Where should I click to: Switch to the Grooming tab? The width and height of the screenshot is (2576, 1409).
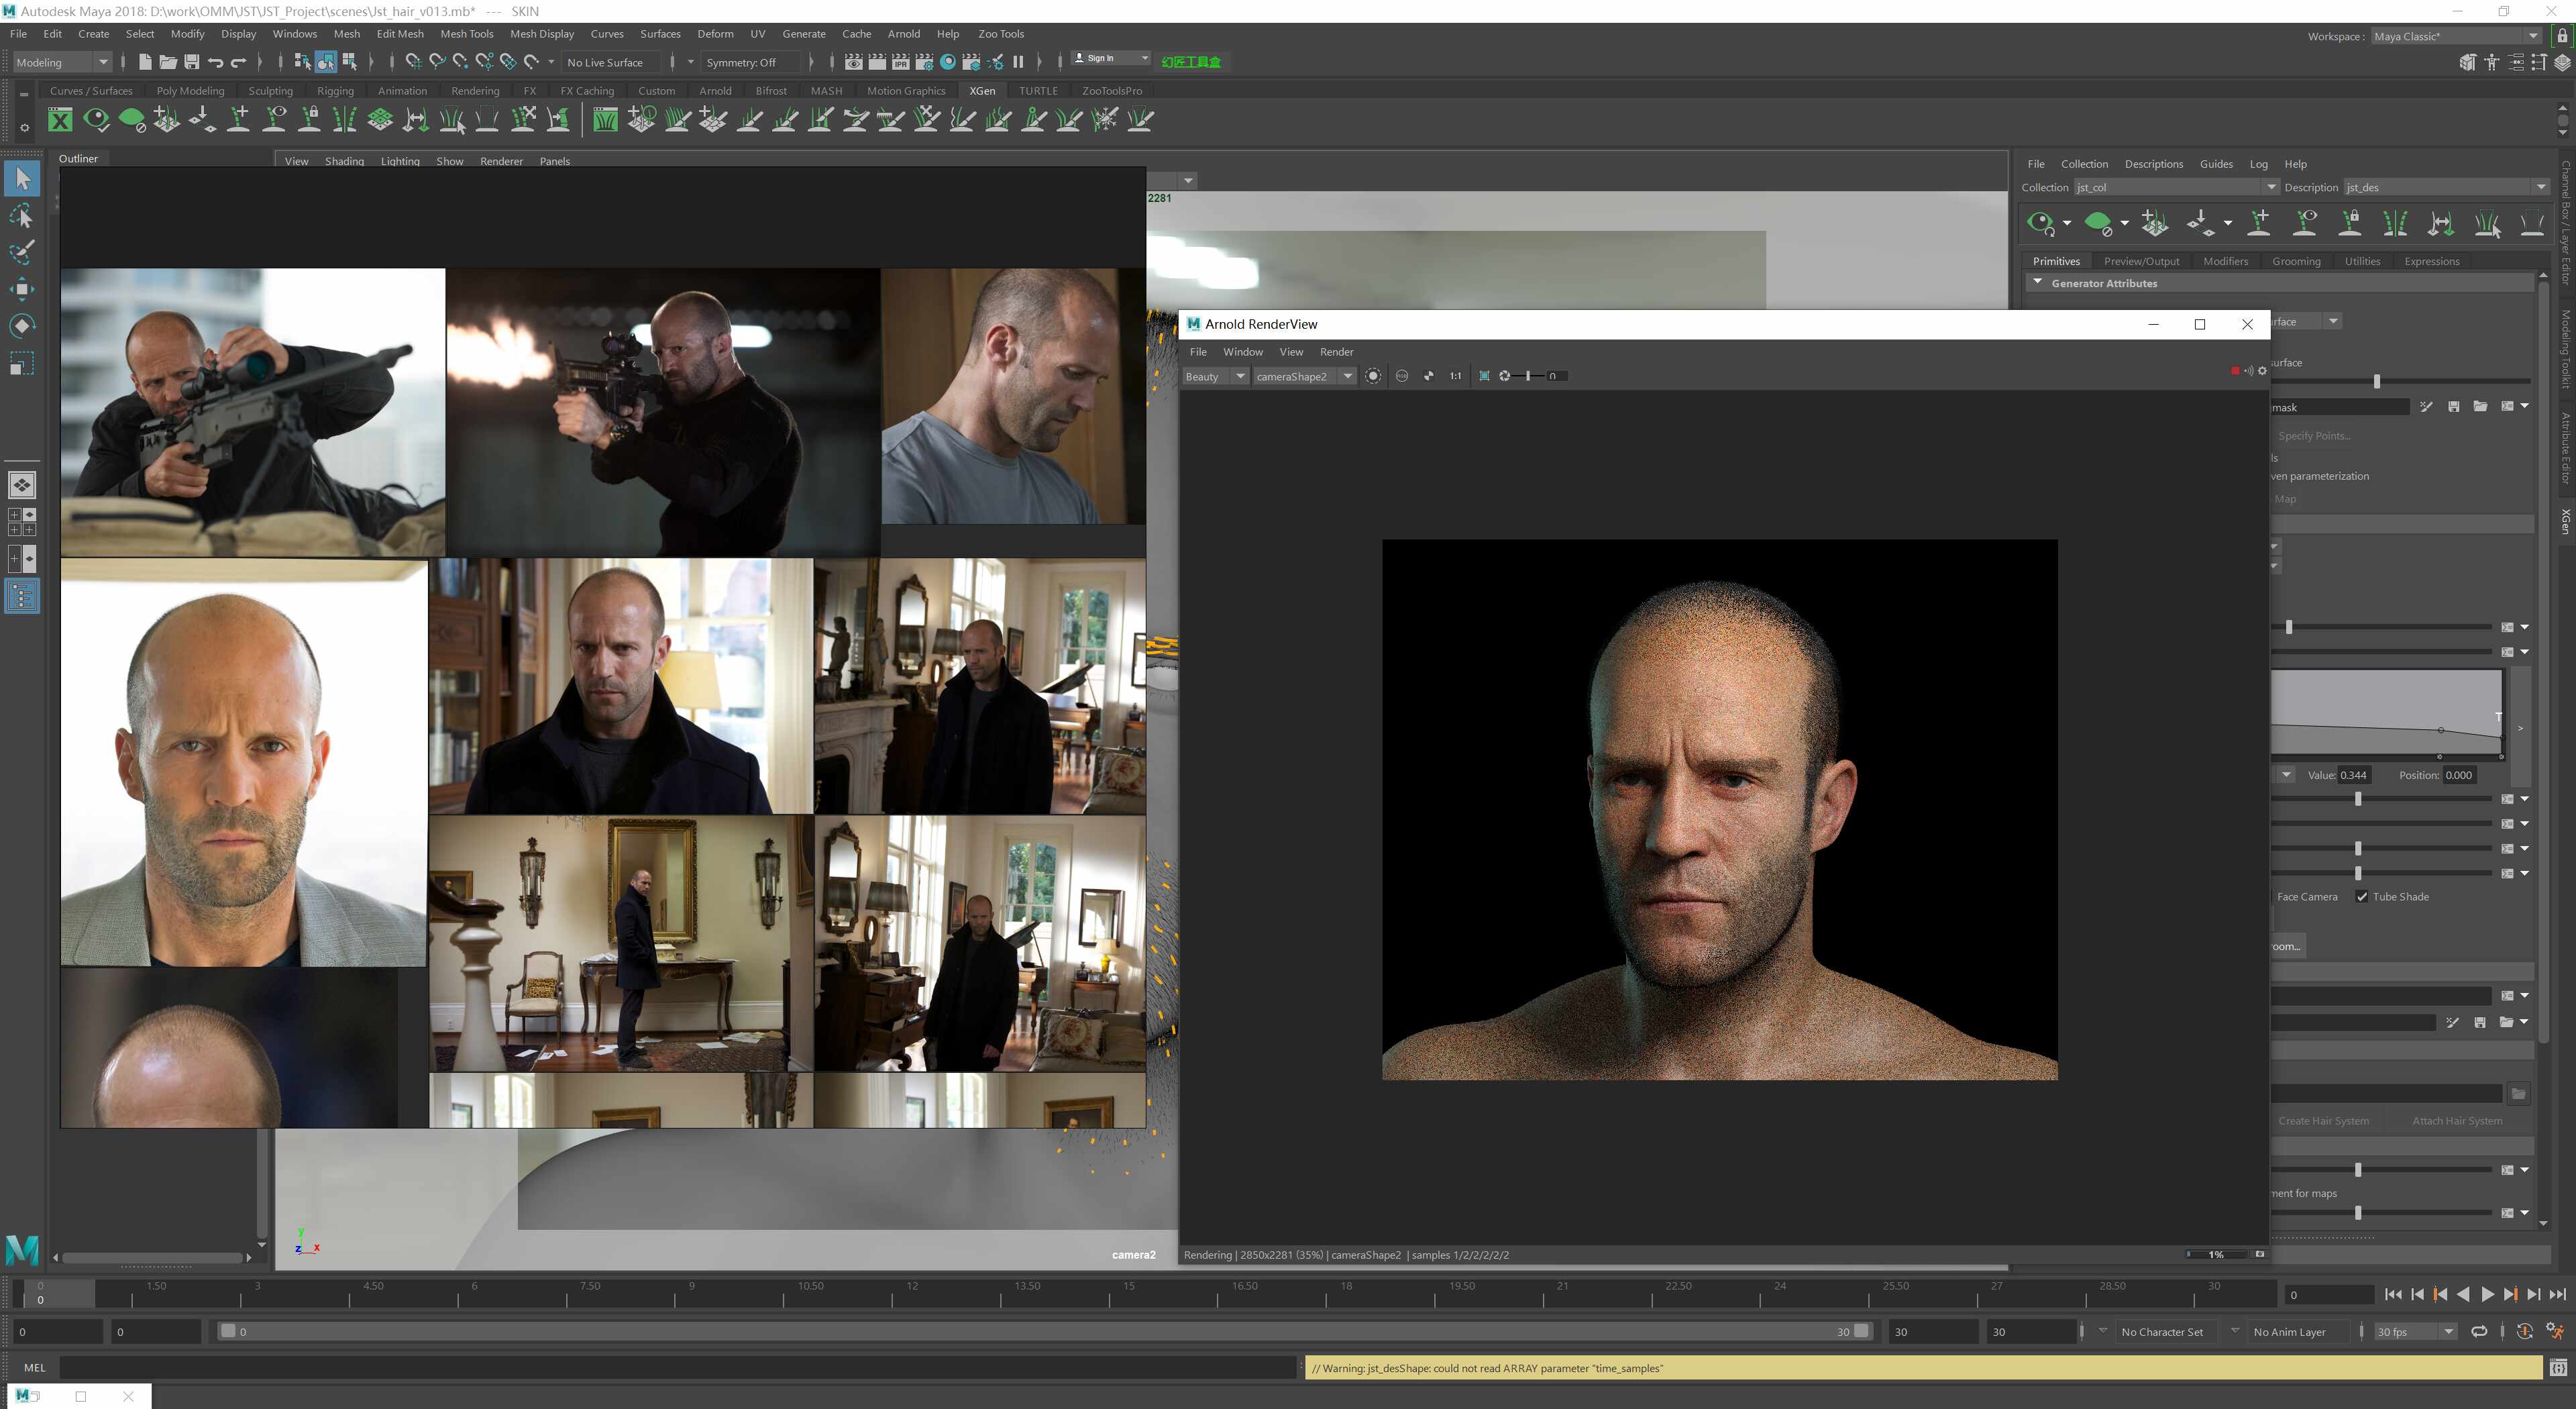2296,261
